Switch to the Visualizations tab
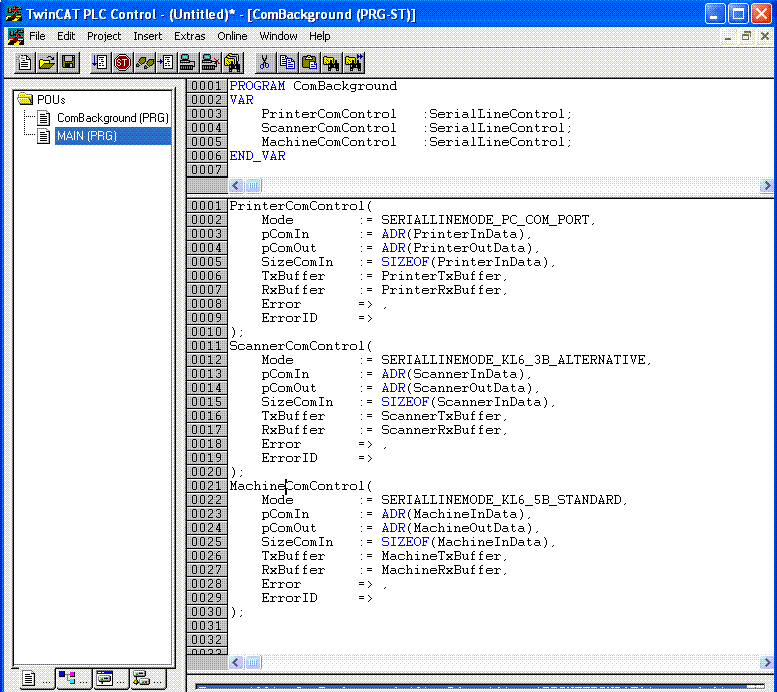The height and width of the screenshot is (692, 777). [x=111, y=679]
